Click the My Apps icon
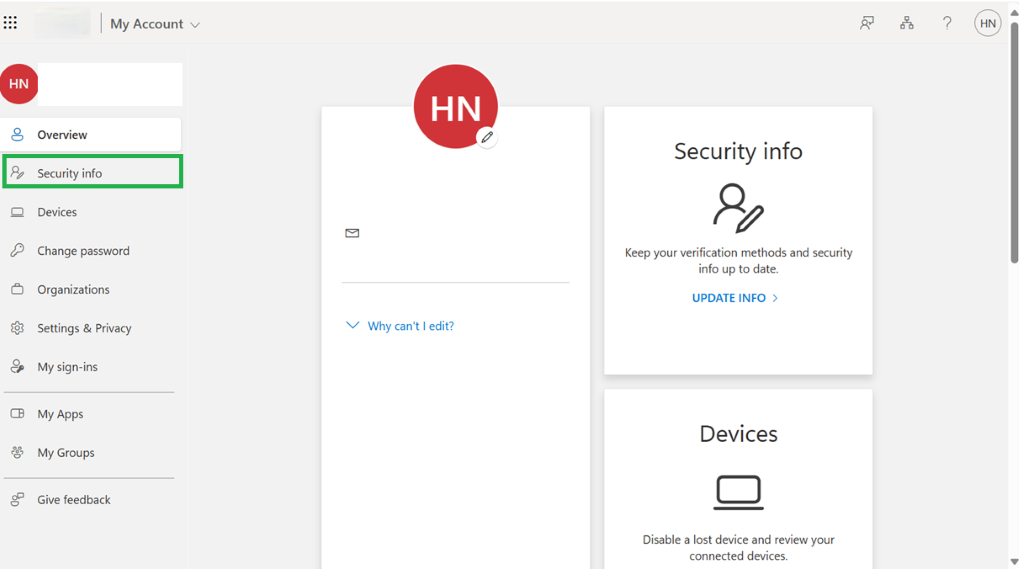 point(18,414)
